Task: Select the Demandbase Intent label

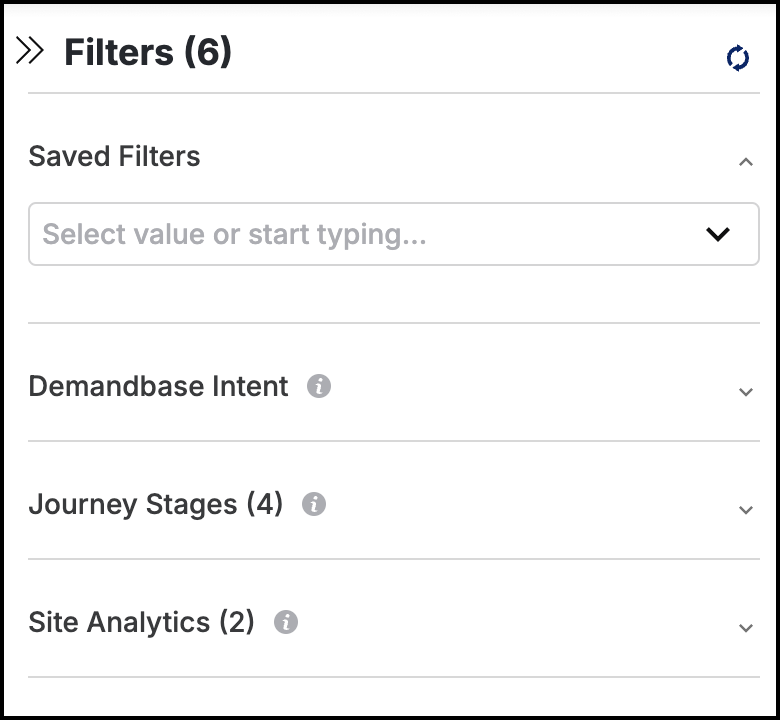Action: [x=158, y=386]
